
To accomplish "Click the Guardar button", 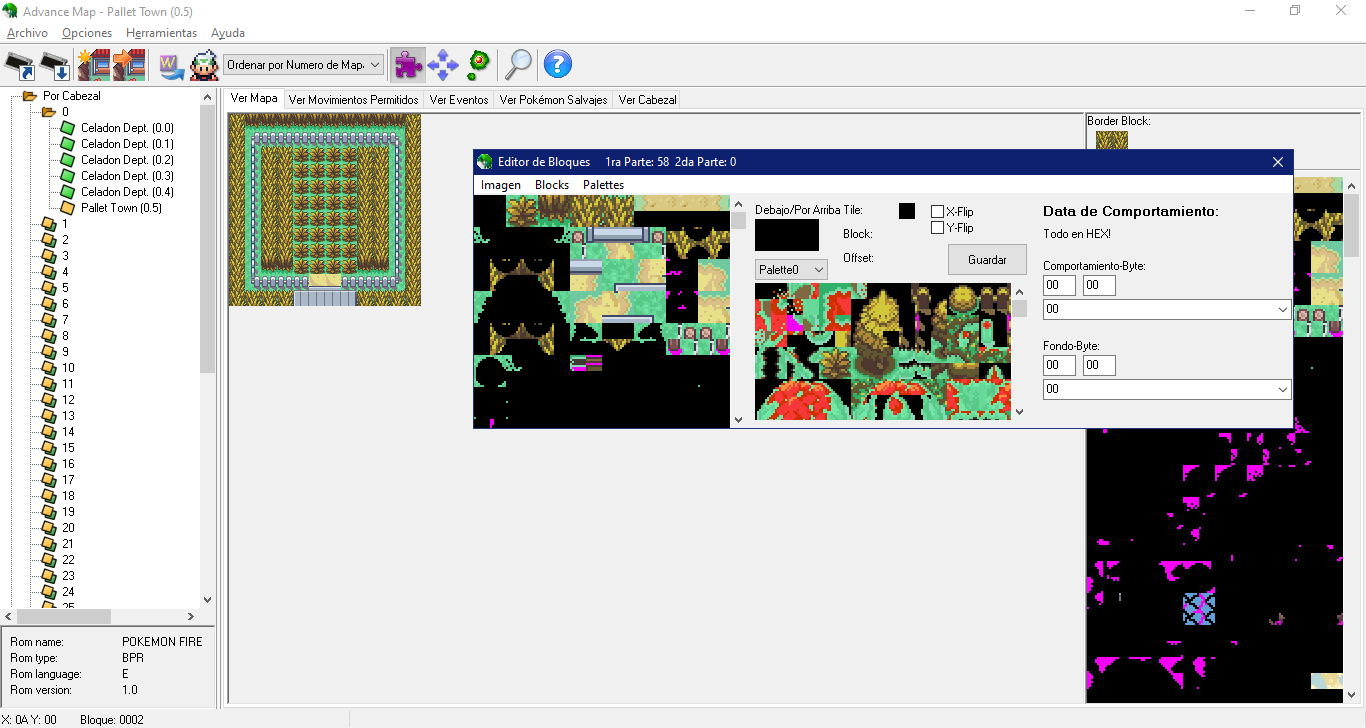I will tap(987, 260).
